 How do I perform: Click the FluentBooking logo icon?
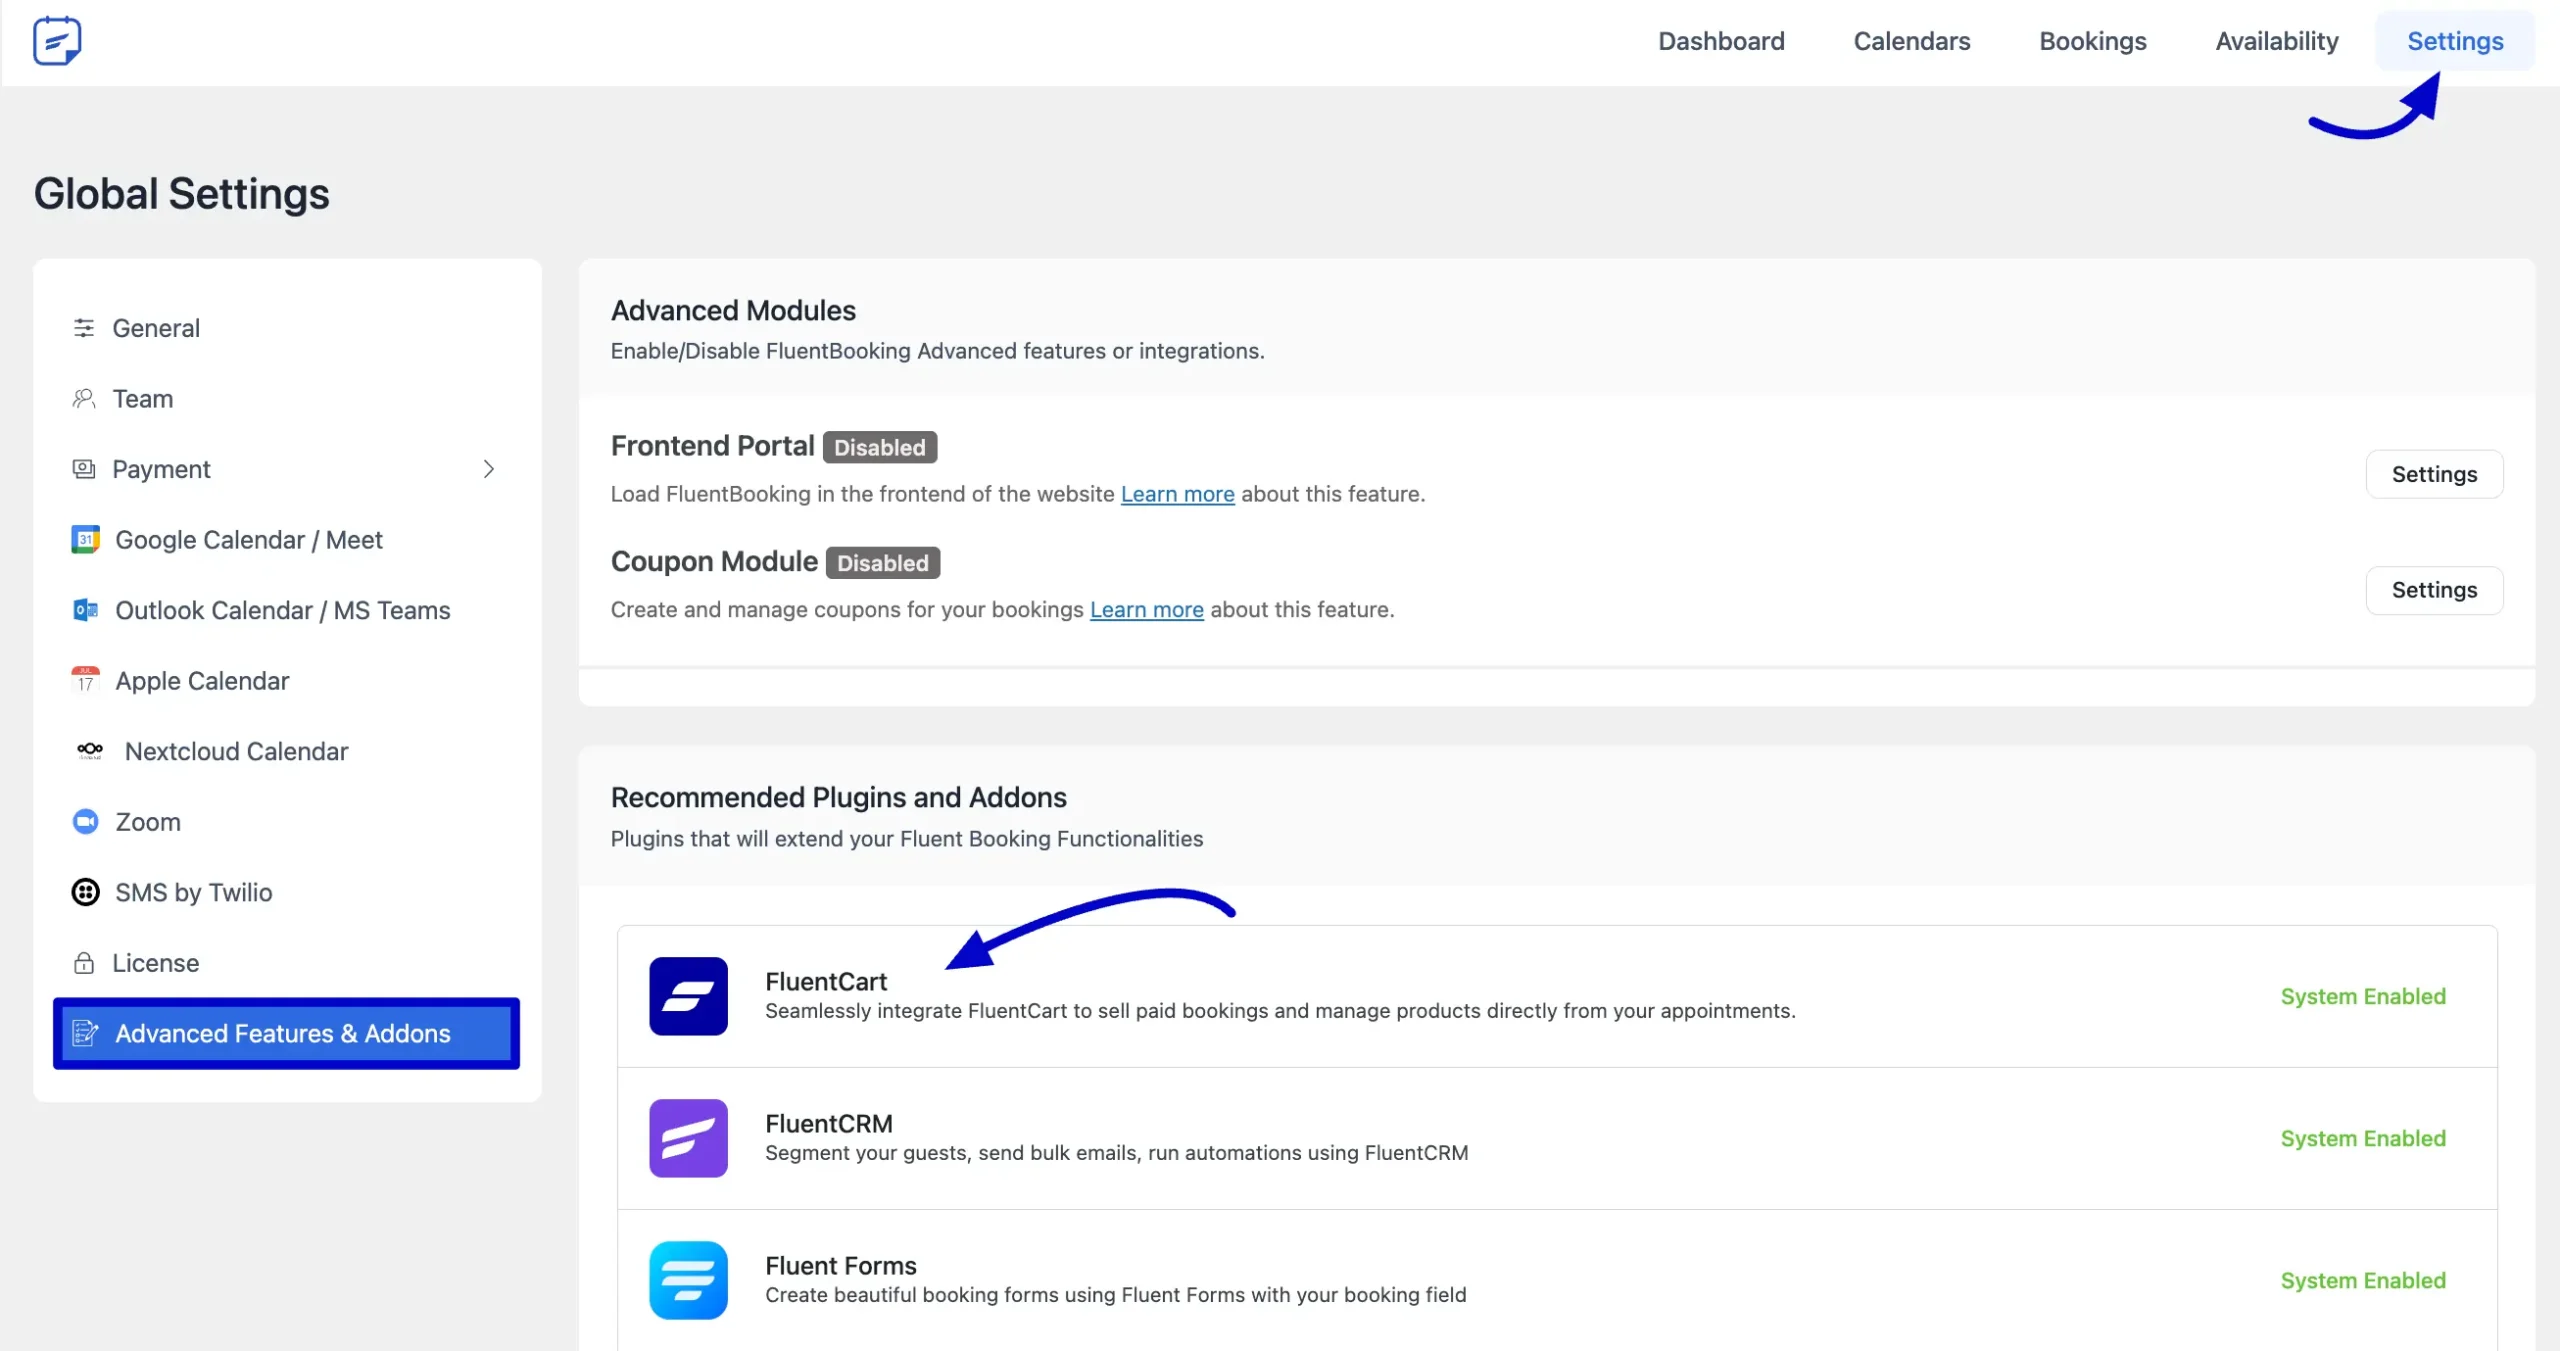tap(57, 41)
